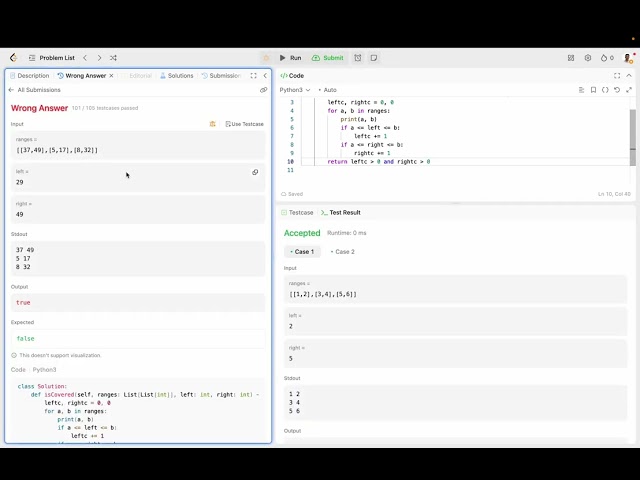
Task: Click the debug icon next to Use Testcase
Action: [212, 124]
